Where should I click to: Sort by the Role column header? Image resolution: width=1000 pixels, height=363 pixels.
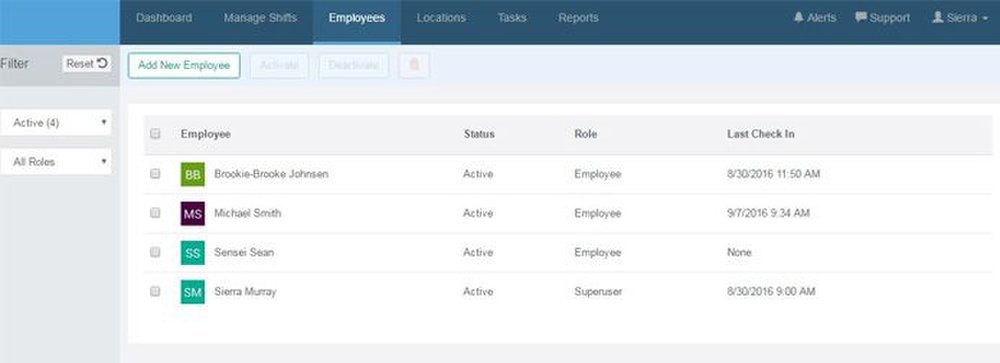tap(585, 134)
